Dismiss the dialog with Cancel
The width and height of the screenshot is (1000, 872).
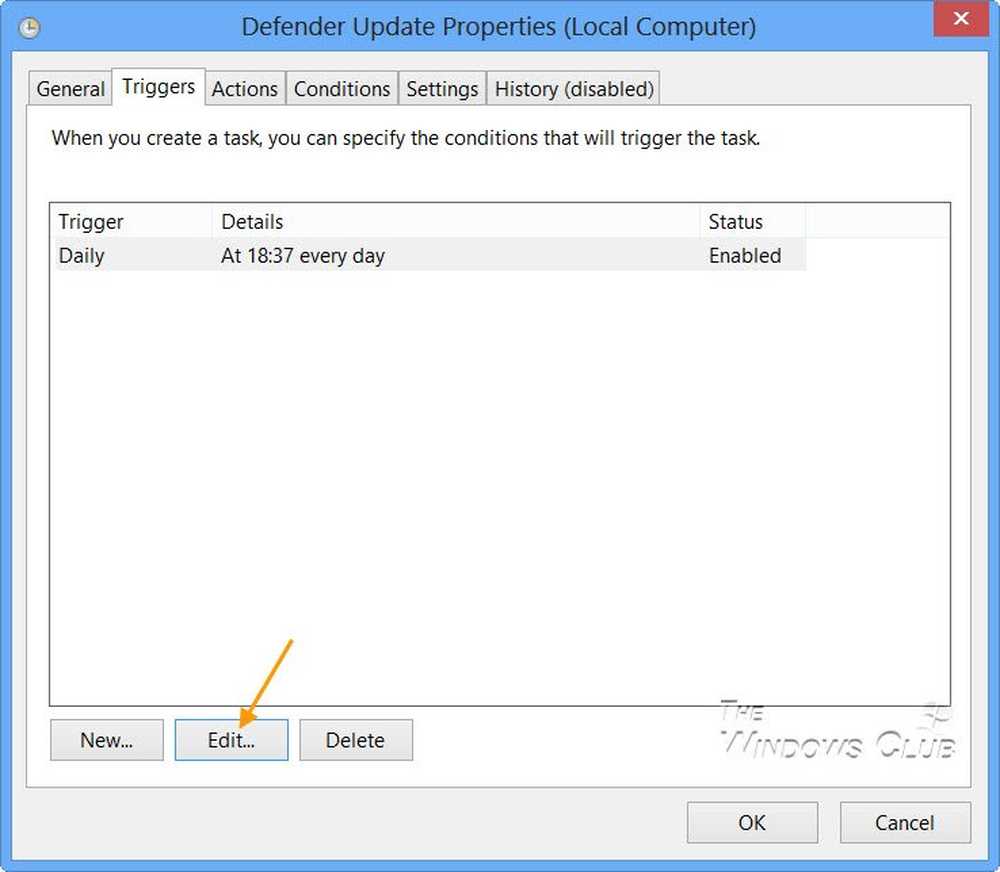point(905,822)
